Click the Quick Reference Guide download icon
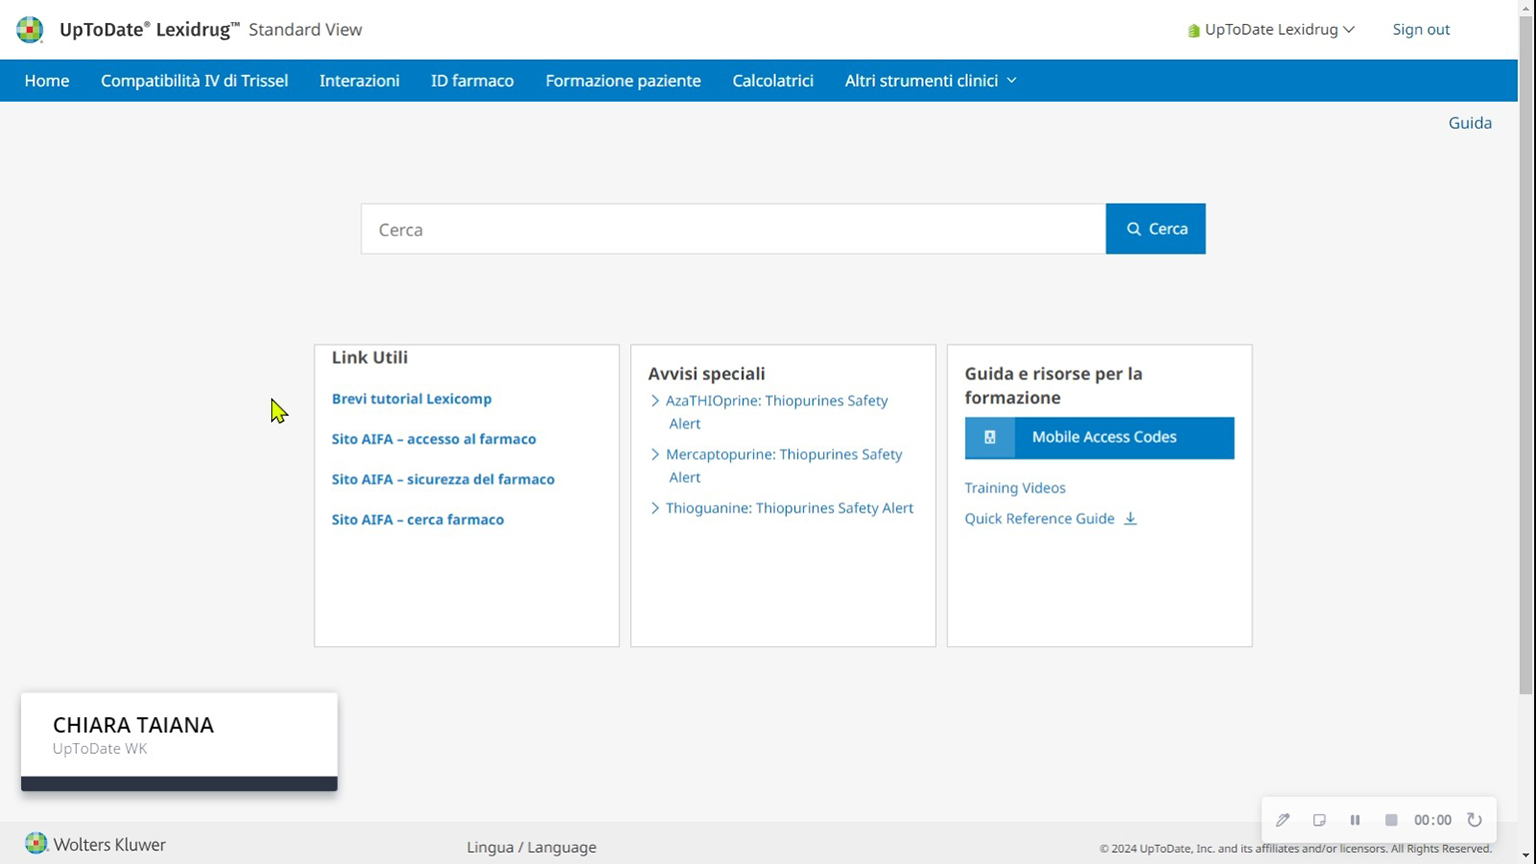Viewport: 1536px width, 864px height. tap(1130, 519)
